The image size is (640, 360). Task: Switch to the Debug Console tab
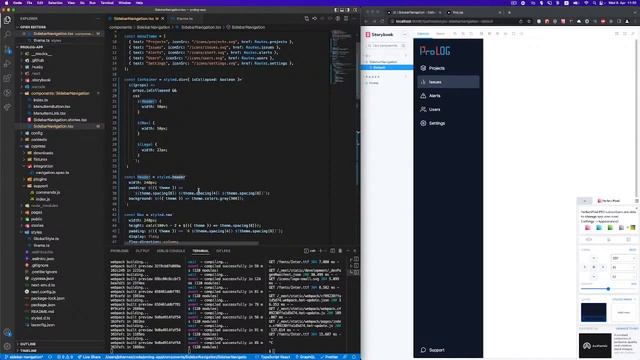[x=171, y=251]
